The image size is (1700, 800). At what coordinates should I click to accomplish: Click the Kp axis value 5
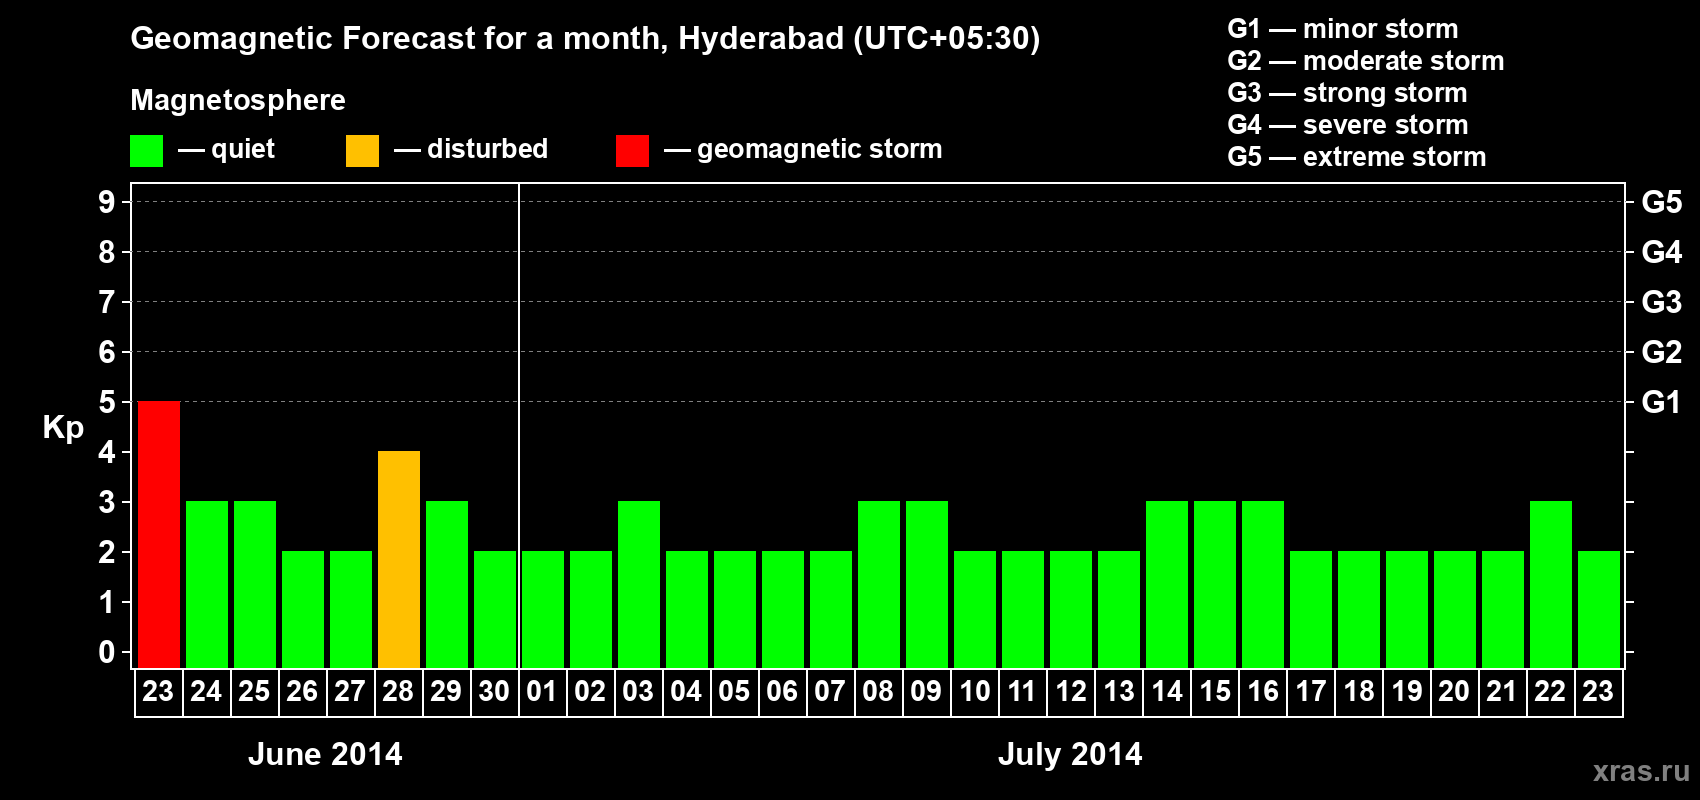coord(107,402)
